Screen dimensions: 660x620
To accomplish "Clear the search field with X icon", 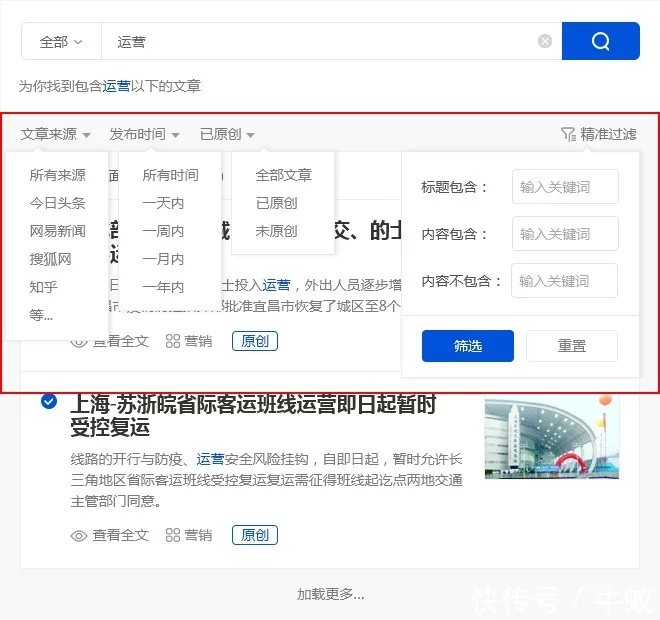I will tap(545, 41).
